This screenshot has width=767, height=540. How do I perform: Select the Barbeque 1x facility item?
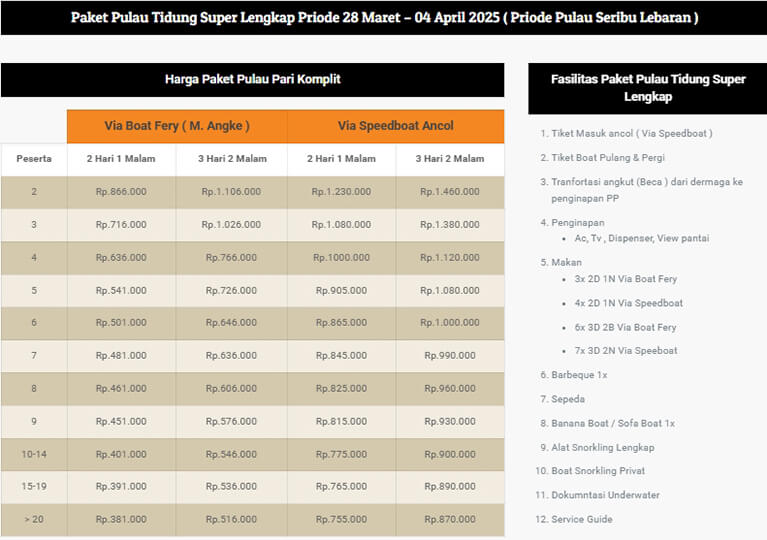[579, 375]
